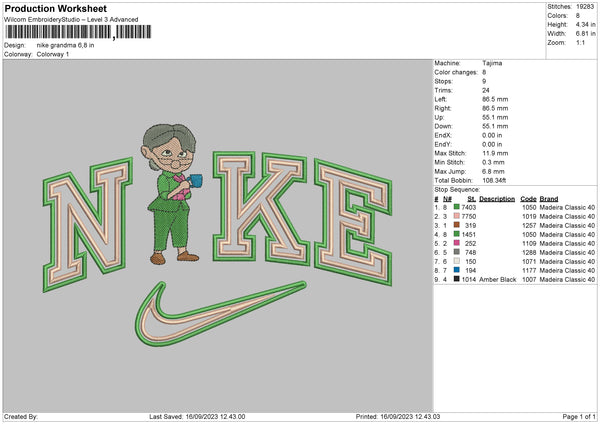Image resolution: width=600 pixels, height=424 pixels.
Task: Click 'Madeira Classic 40' in the 7403 row
Action: pyautogui.click(x=567, y=207)
